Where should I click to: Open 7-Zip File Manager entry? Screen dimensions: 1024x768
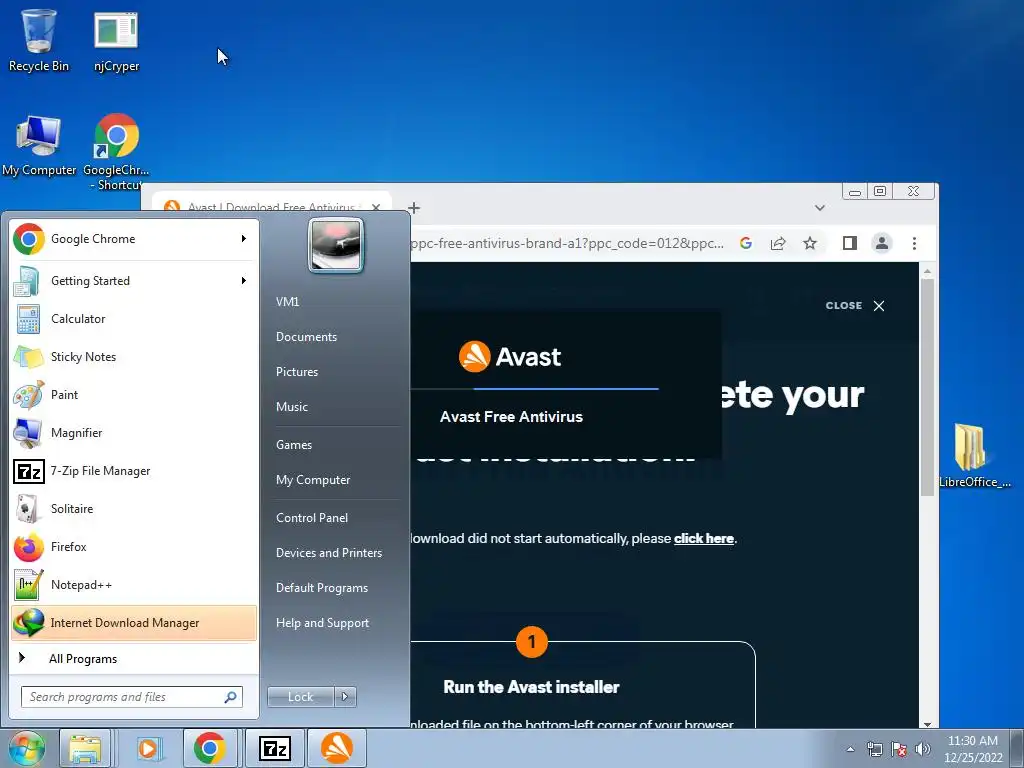pyautogui.click(x=134, y=471)
